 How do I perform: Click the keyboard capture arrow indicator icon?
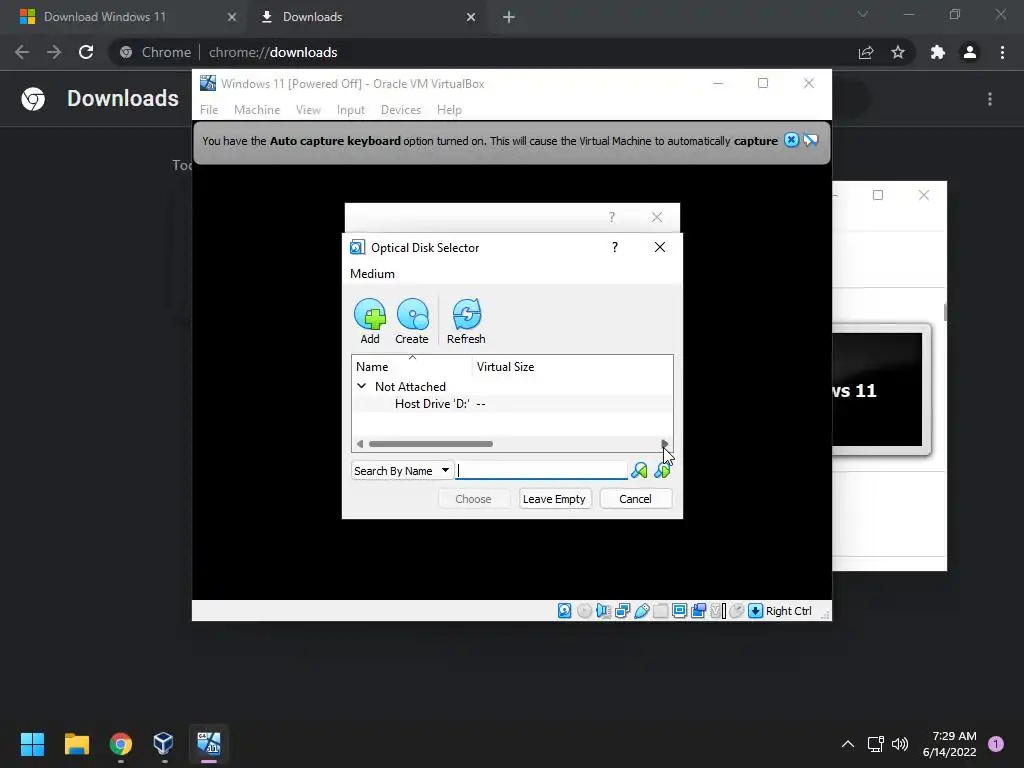coord(756,611)
